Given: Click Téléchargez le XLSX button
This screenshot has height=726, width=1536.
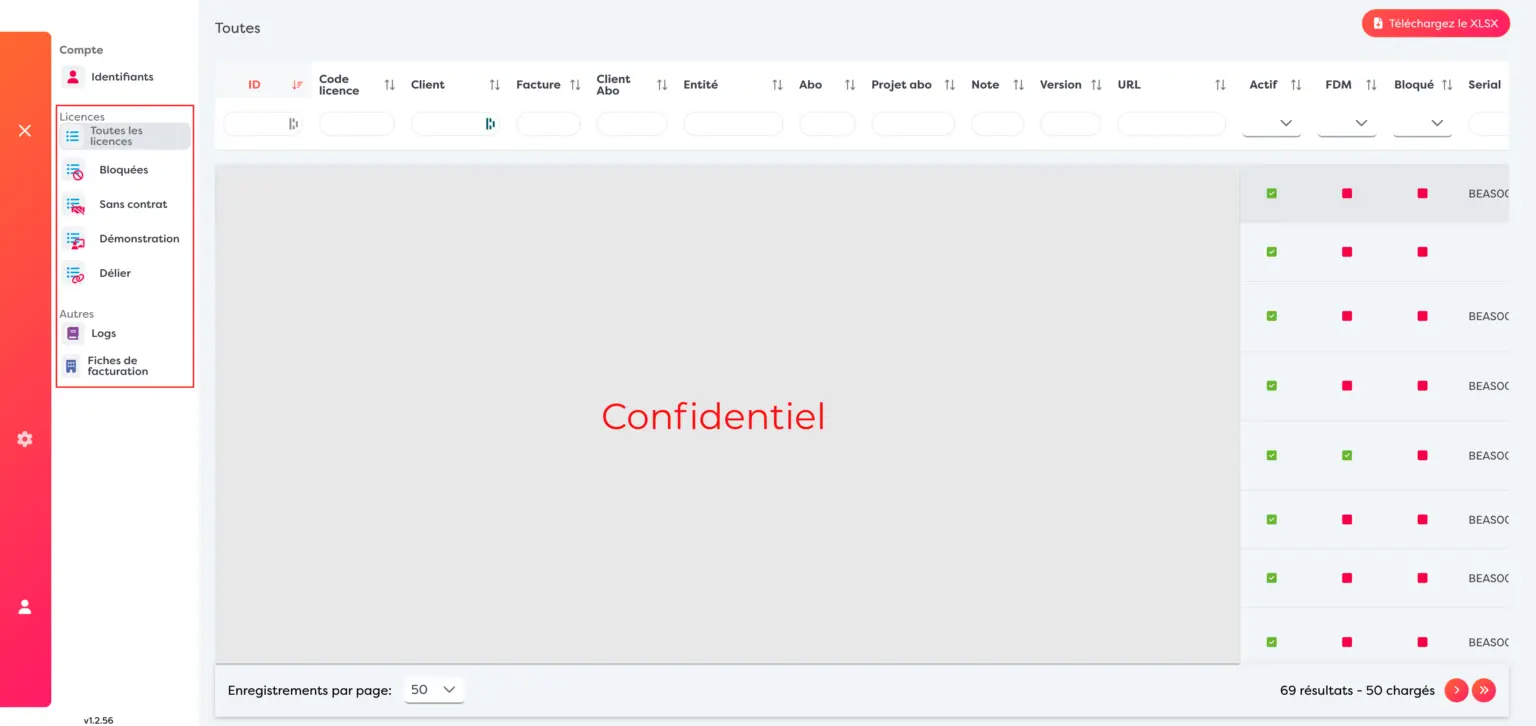Looking at the screenshot, I should [1435, 23].
